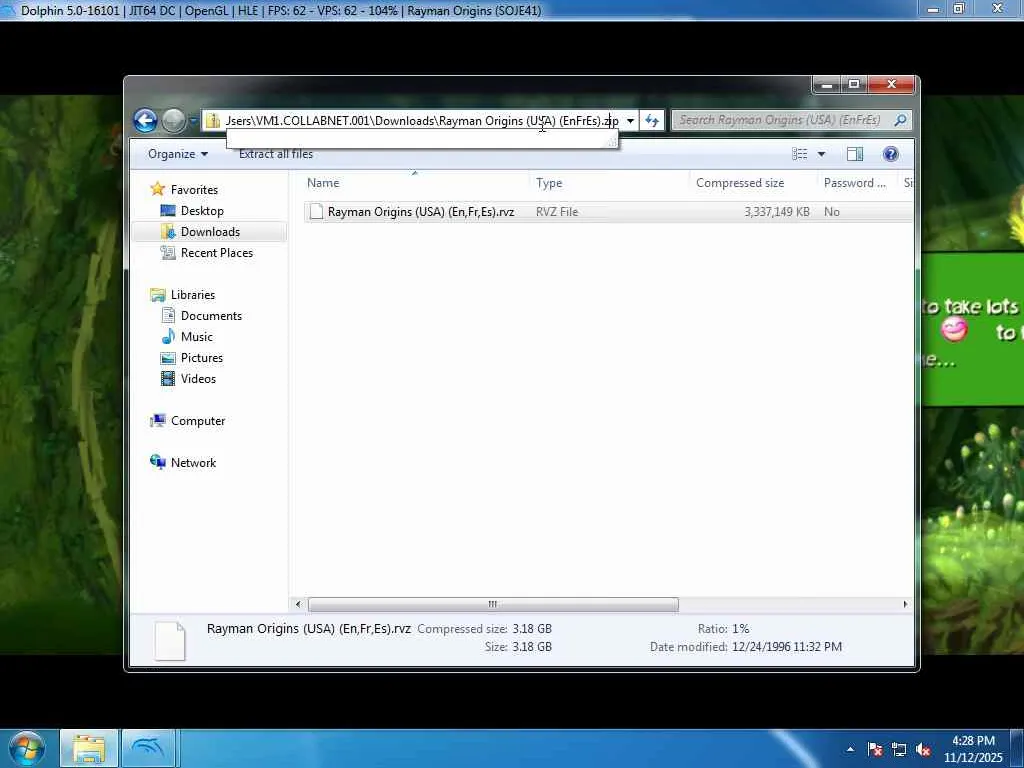Go back with the blue Back arrow

145,120
